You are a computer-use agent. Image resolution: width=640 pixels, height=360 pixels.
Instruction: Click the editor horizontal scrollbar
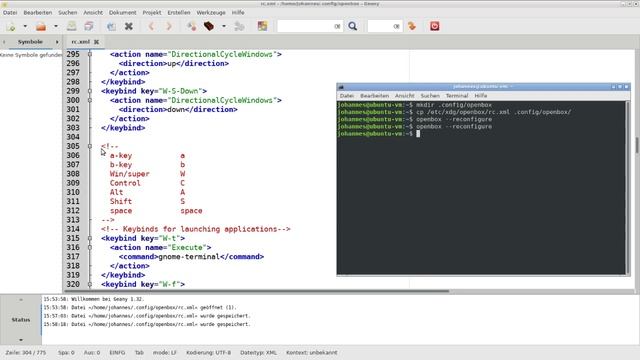tap(257, 291)
